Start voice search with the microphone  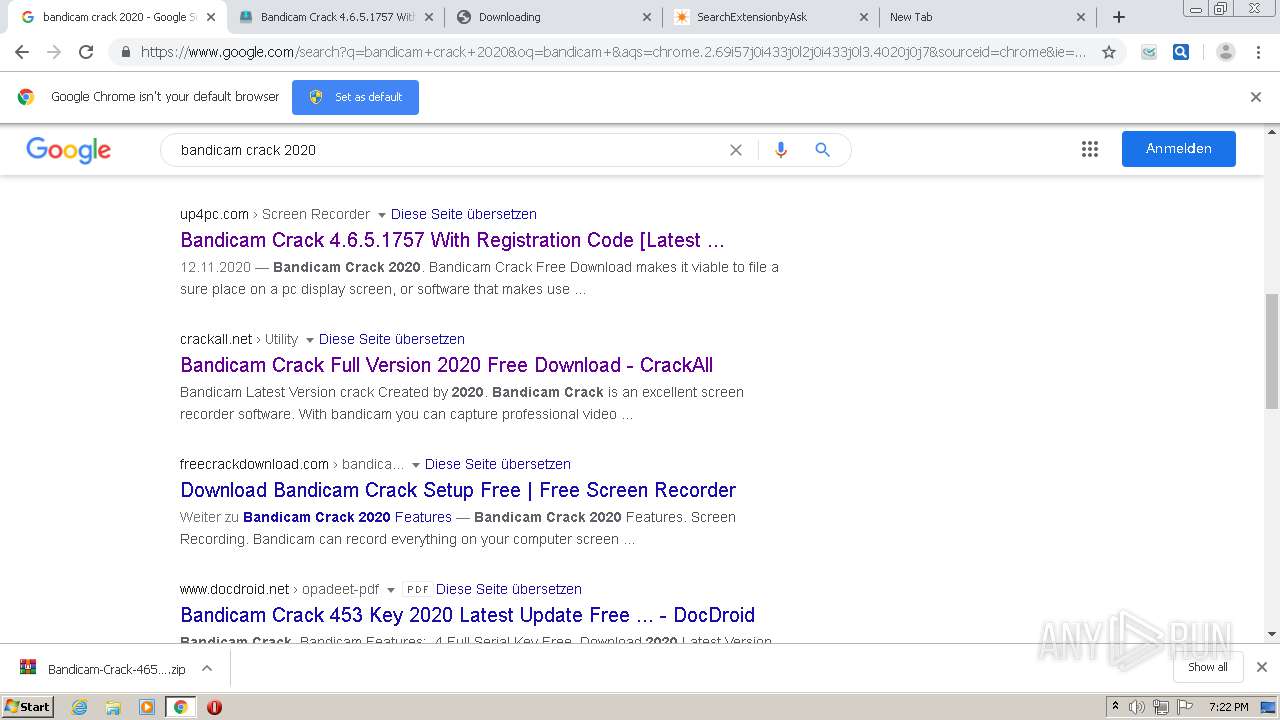[781, 150]
